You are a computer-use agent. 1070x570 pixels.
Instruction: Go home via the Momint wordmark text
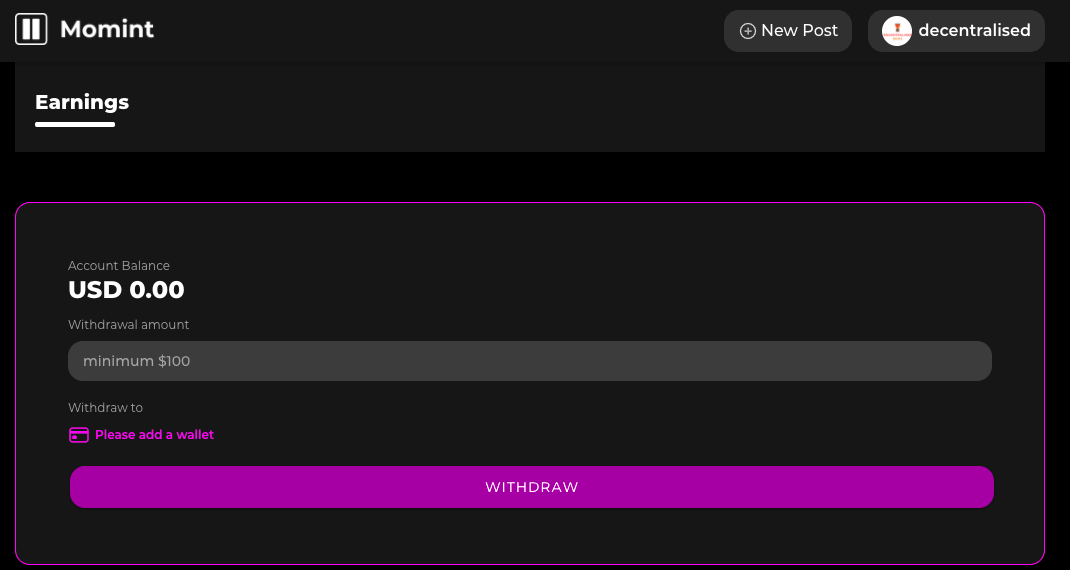point(107,29)
